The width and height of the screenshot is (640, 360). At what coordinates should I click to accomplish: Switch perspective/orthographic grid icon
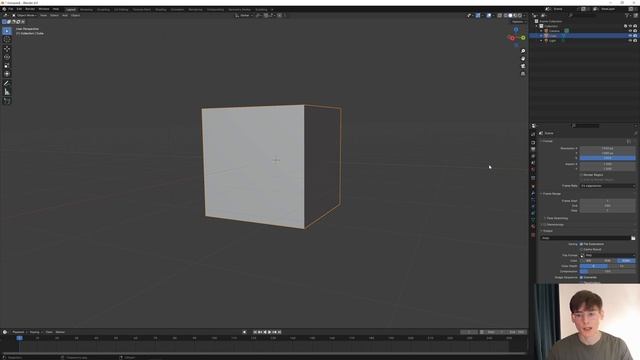[x=523, y=74]
